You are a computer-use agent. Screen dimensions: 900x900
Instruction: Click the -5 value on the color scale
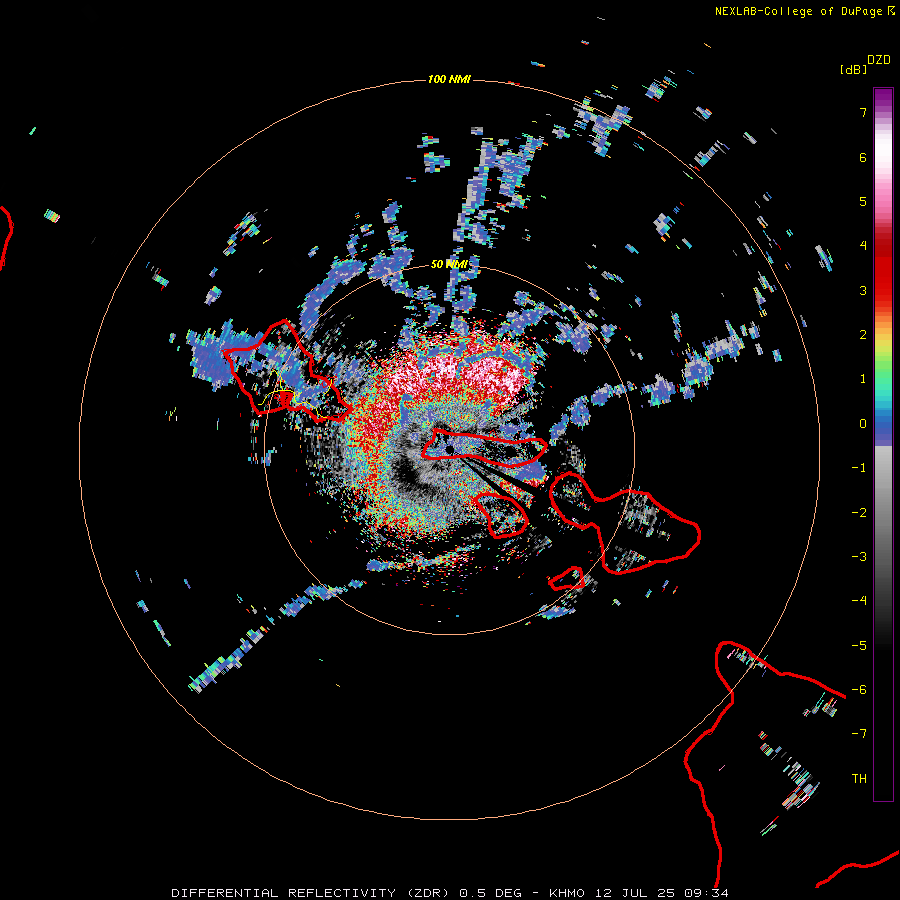click(x=859, y=646)
